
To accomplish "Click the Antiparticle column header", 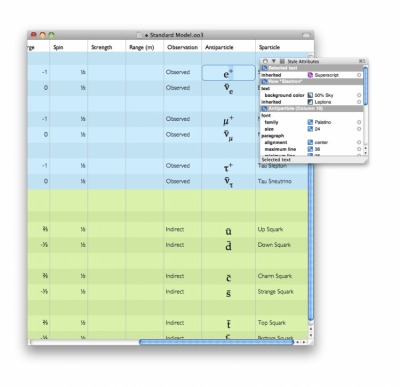I will (219, 47).
